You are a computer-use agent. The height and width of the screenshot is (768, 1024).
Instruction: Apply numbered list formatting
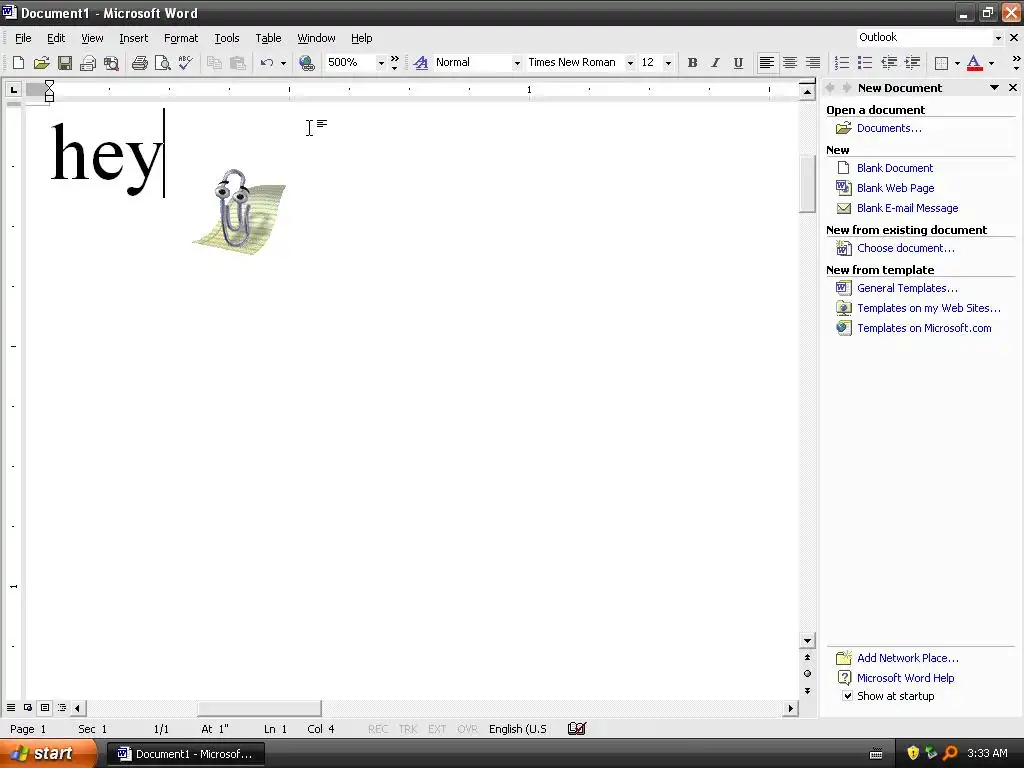point(842,63)
